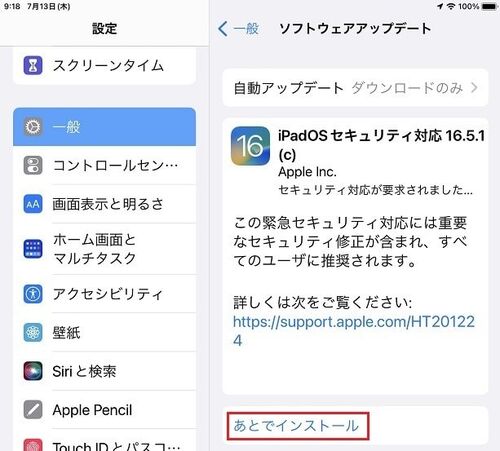Tap the Display & Brightness AA icon
500x451 pixels.
(x=33, y=204)
